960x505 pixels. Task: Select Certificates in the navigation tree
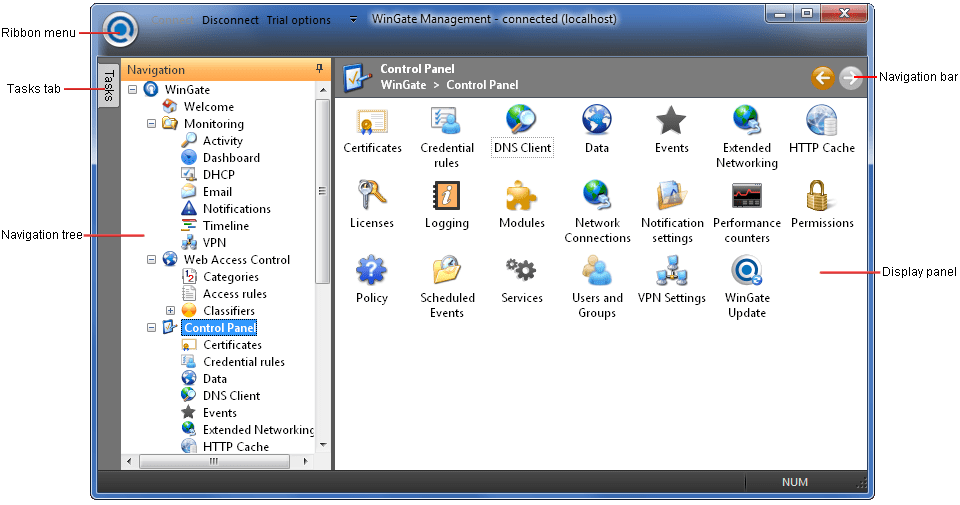(x=233, y=345)
